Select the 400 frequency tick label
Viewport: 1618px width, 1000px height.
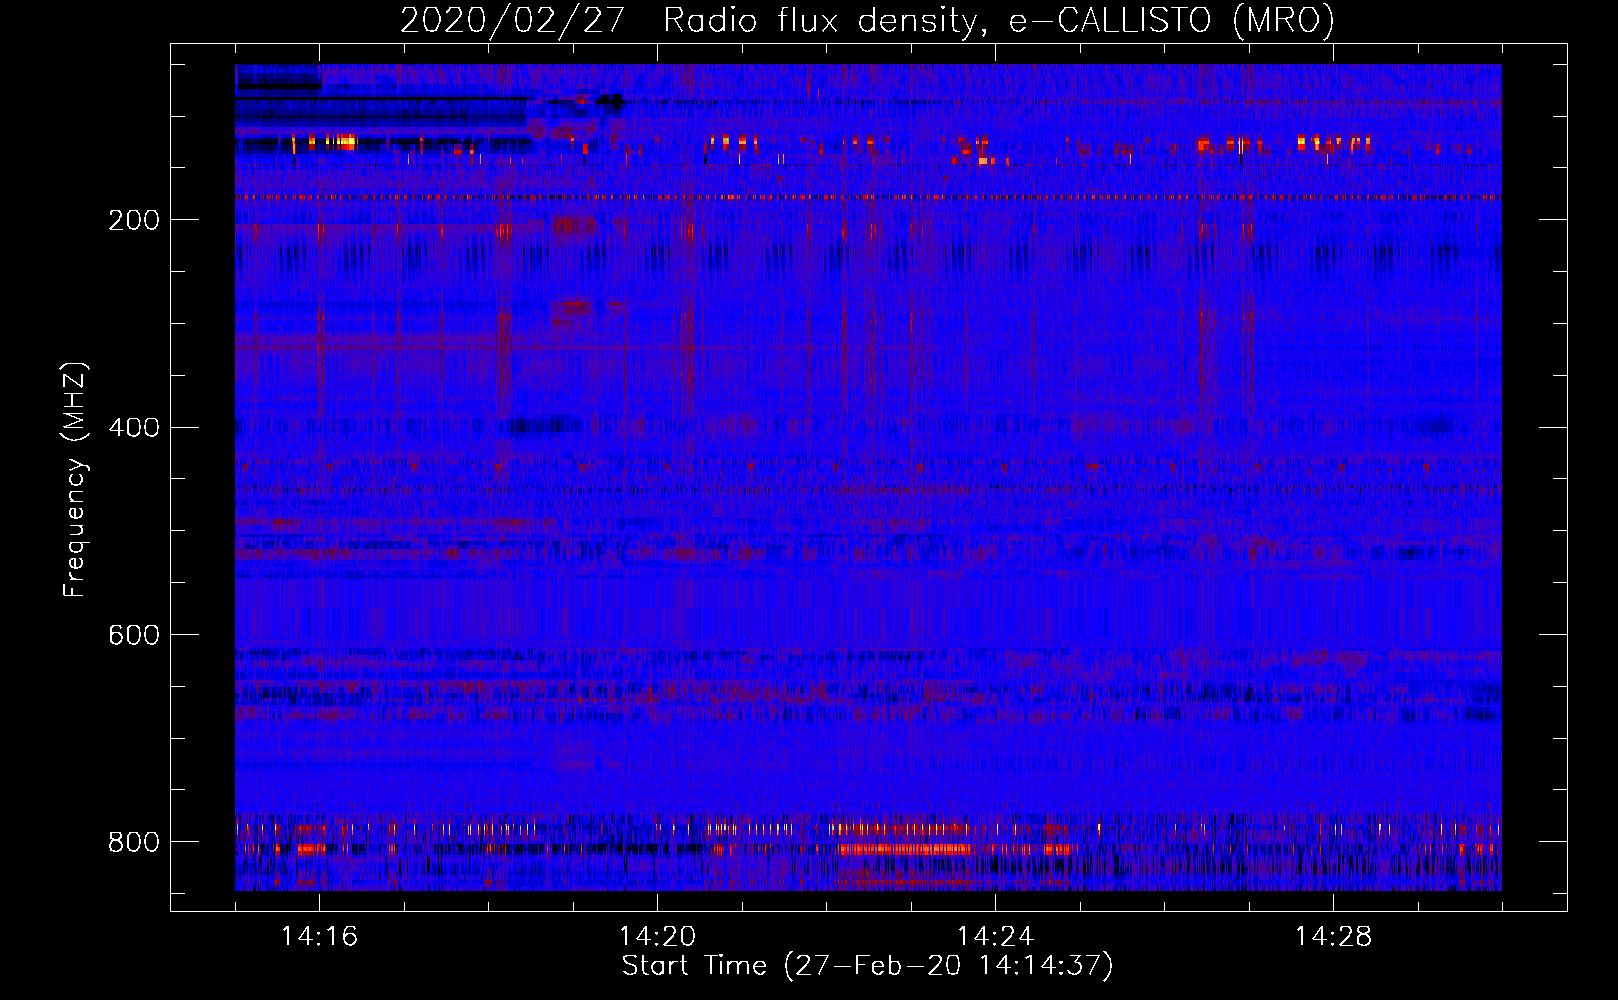point(134,428)
